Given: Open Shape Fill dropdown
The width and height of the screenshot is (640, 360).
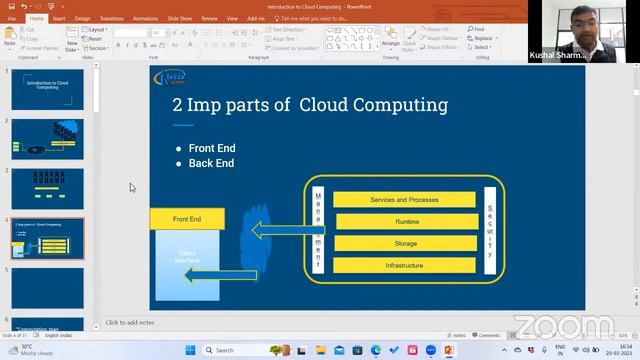Looking at the screenshot, I should [435, 29].
